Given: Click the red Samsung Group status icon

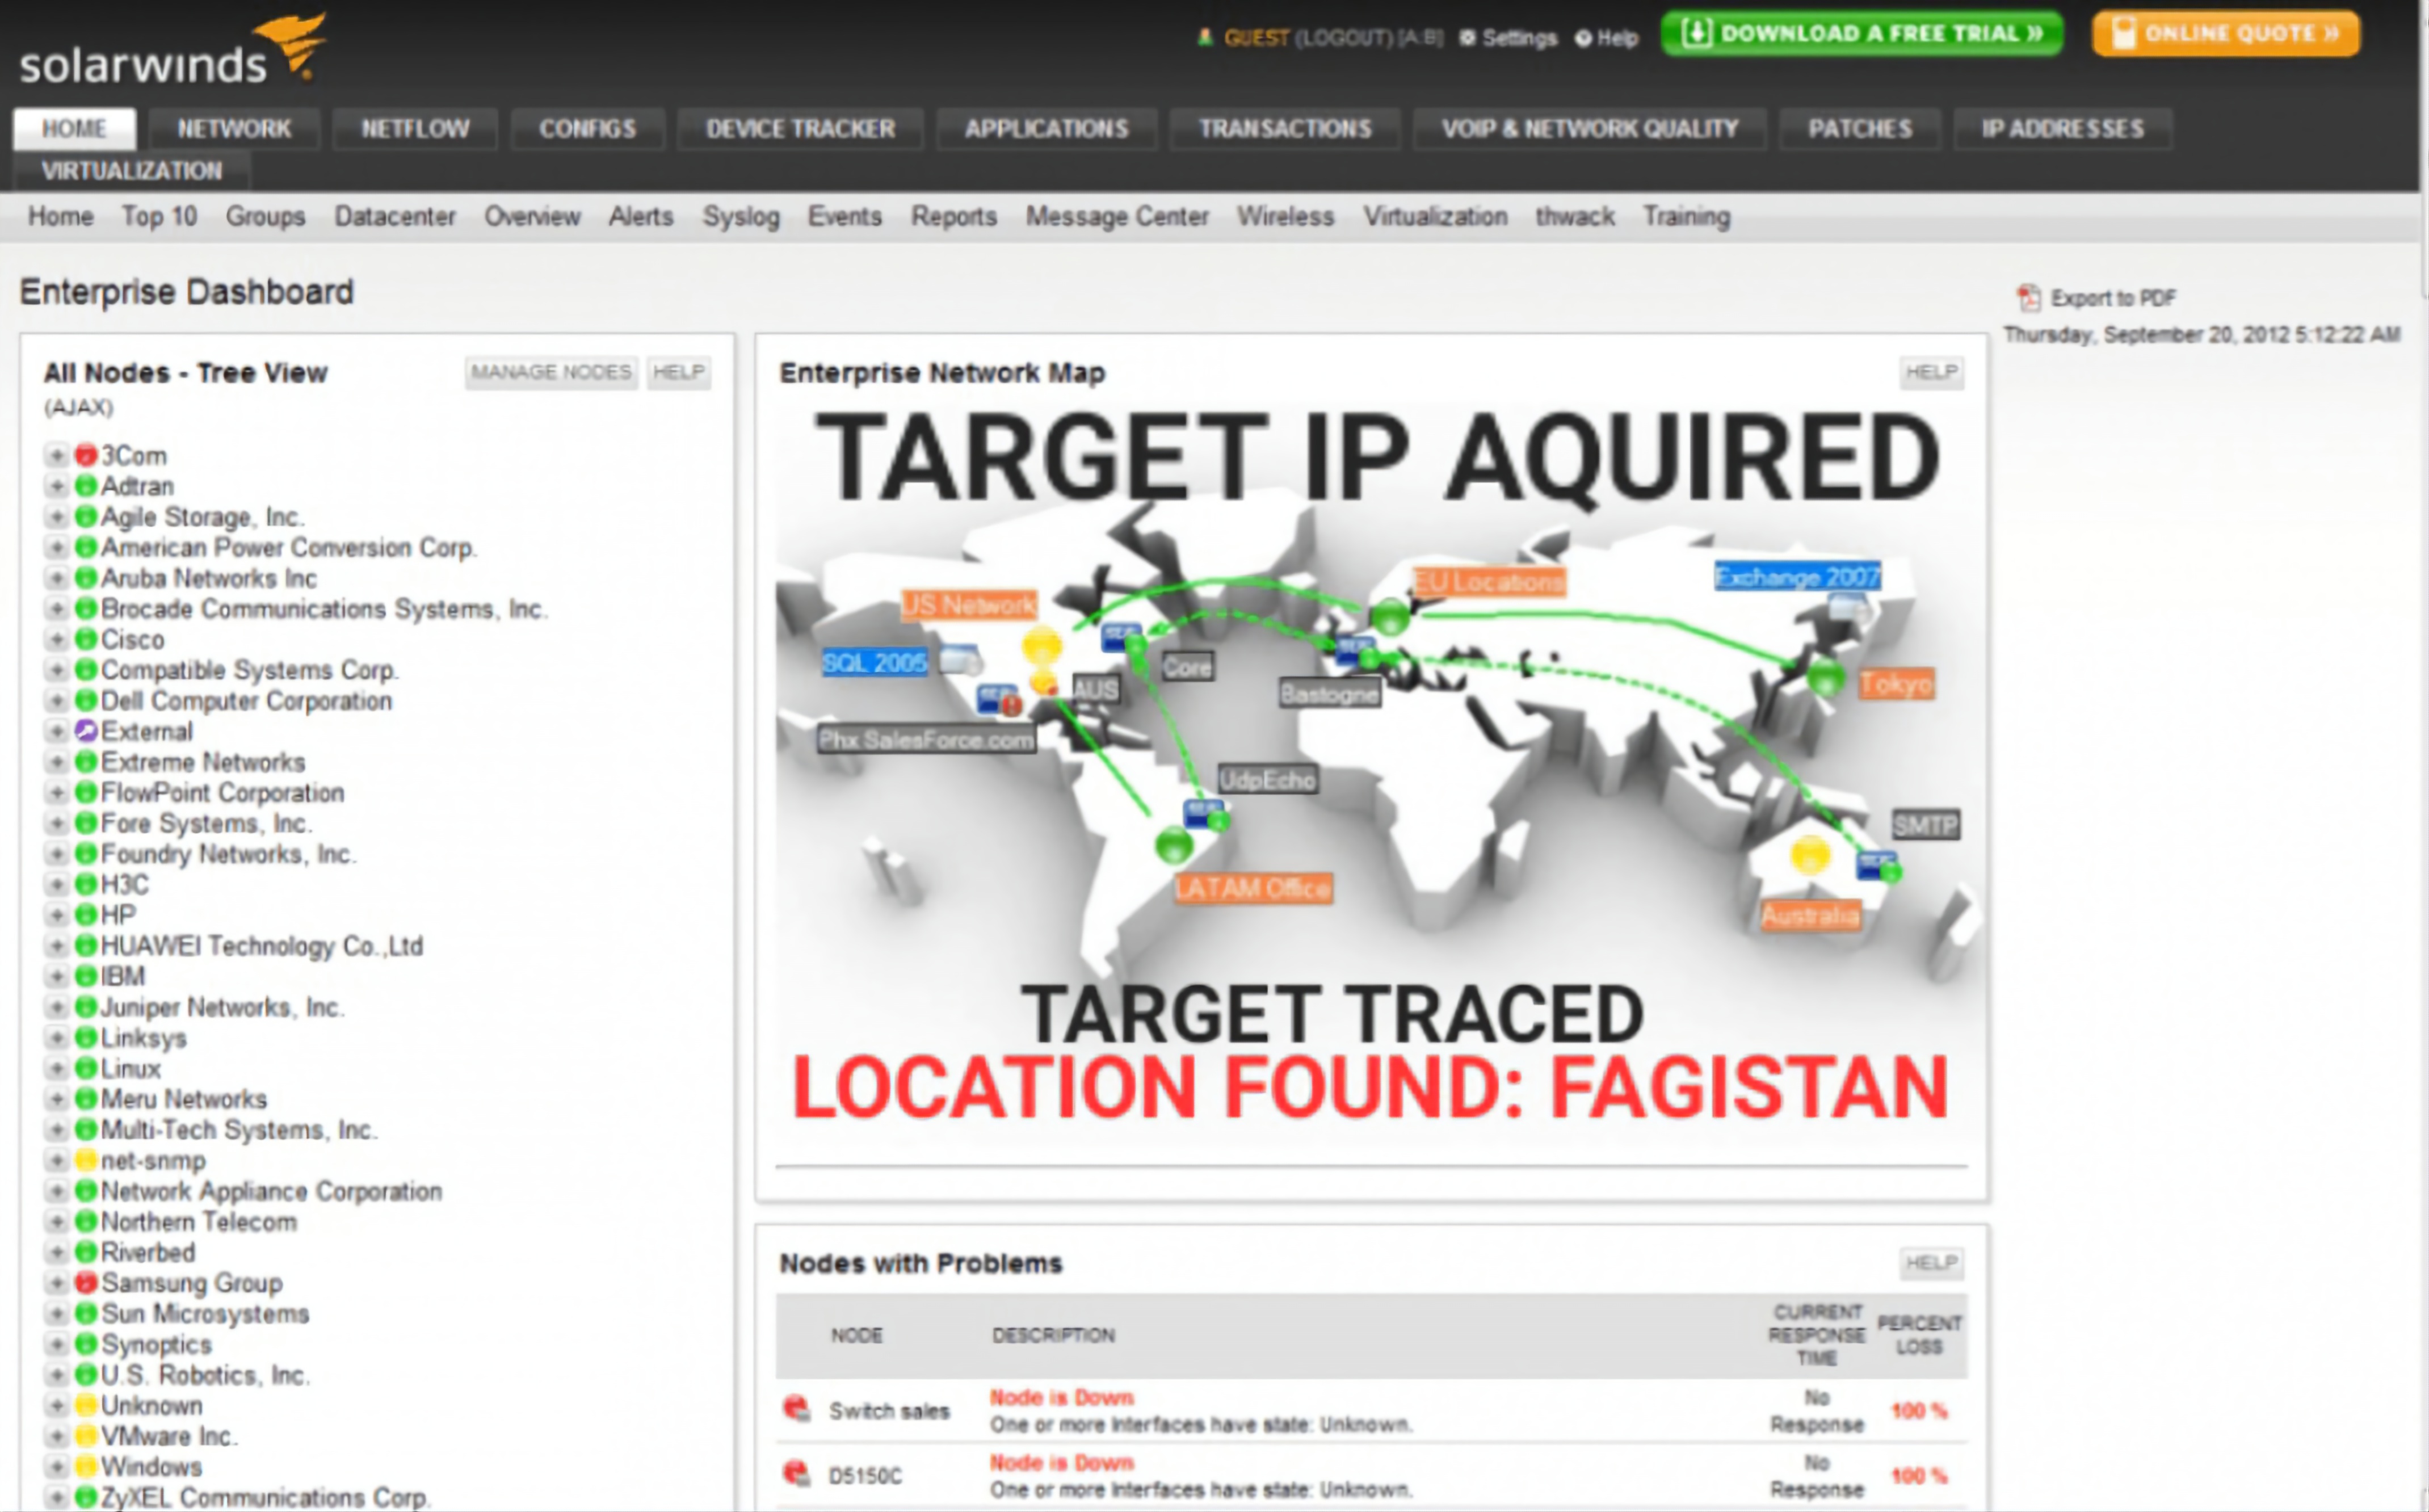Looking at the screenshot, I should [x=86, y=1283].
